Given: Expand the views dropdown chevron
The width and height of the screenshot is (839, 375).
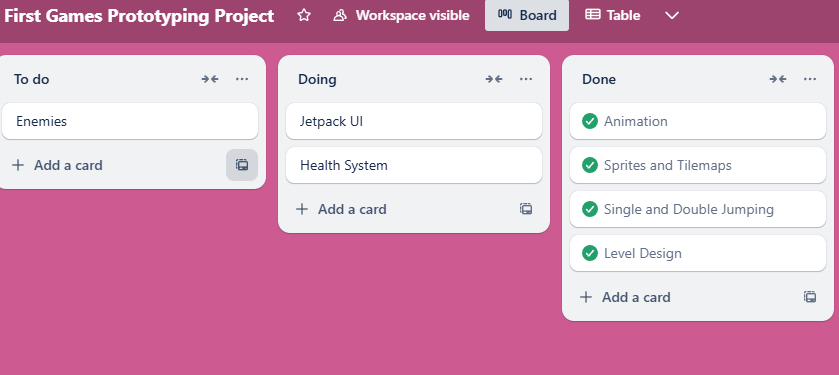Looking at the screenshot, I should (x=672, y=16).
